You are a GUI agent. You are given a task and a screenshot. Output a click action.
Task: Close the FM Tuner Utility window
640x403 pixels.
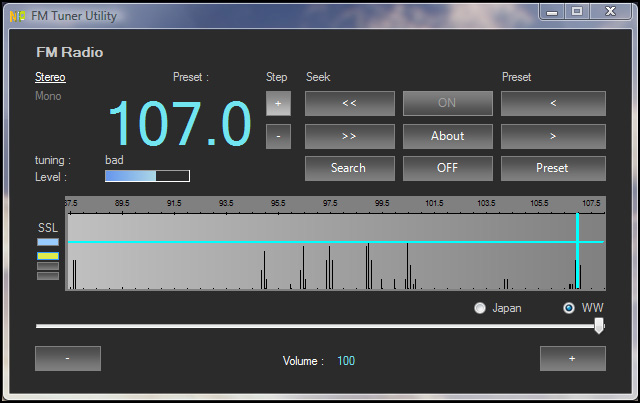(610, 12)
